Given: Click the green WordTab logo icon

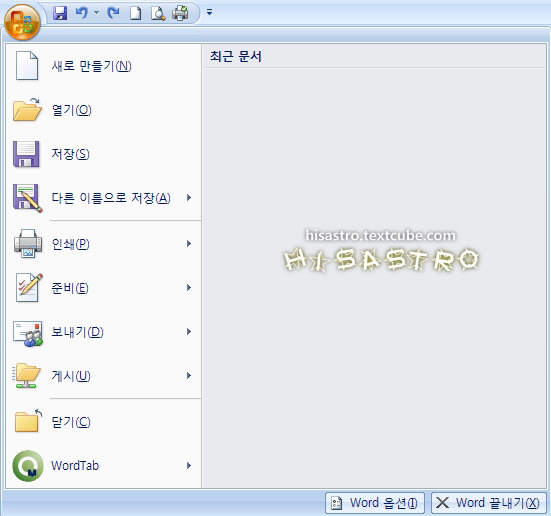Looking at the screenshot, I should click(28, 466).
